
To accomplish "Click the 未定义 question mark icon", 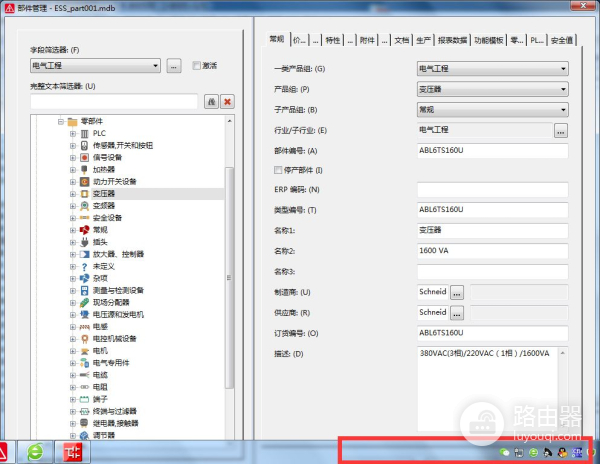I will [x=85, y=267].
